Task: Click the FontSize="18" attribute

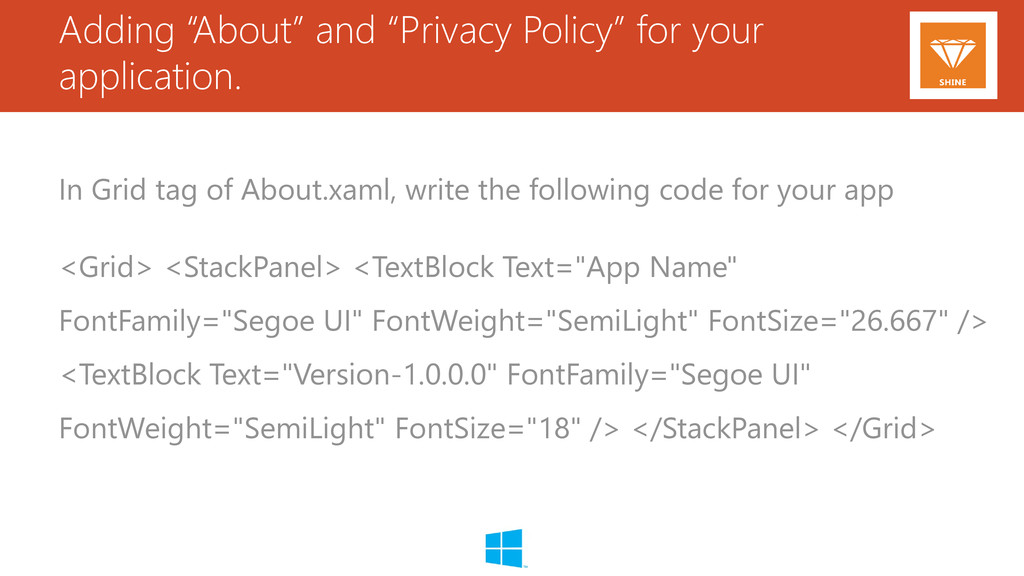Action: click(488, 429)
